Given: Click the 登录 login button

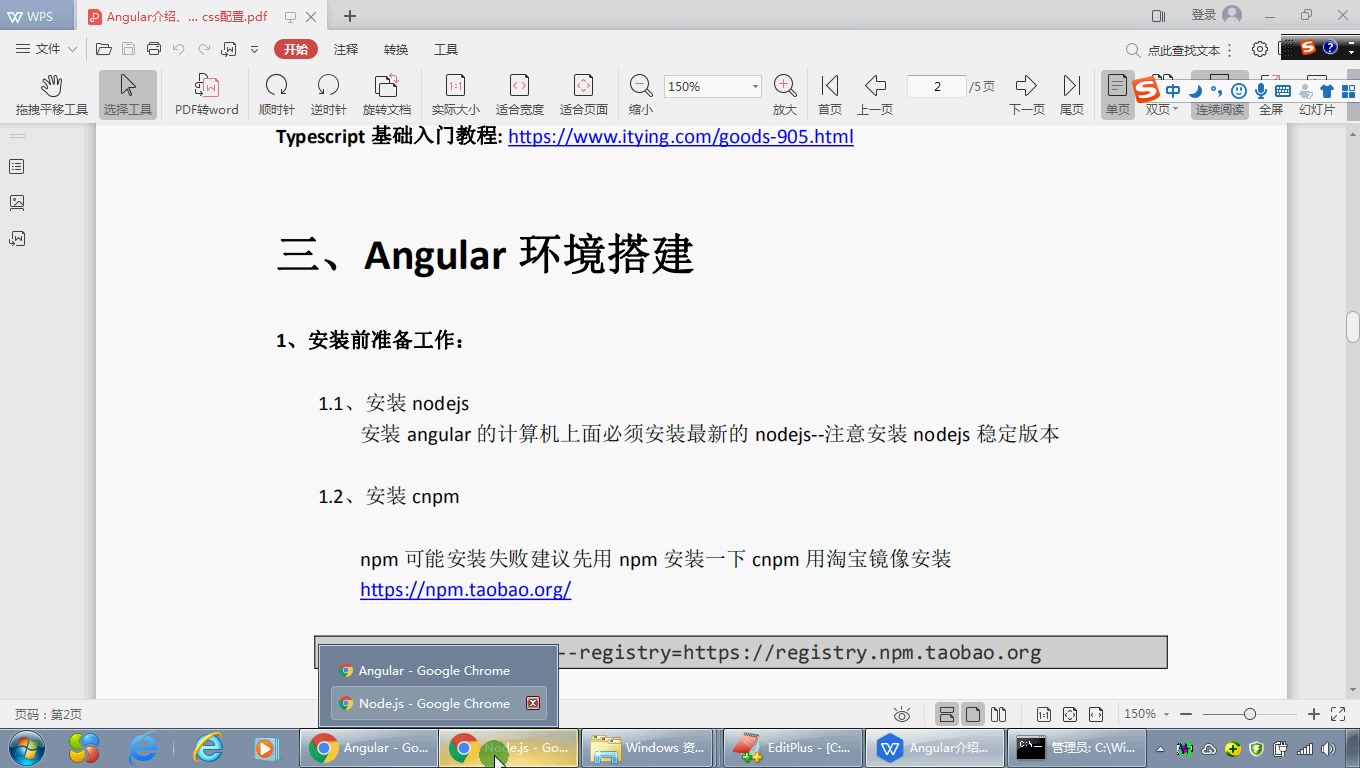Looking at the screenshot, I should click(1216, 15).
